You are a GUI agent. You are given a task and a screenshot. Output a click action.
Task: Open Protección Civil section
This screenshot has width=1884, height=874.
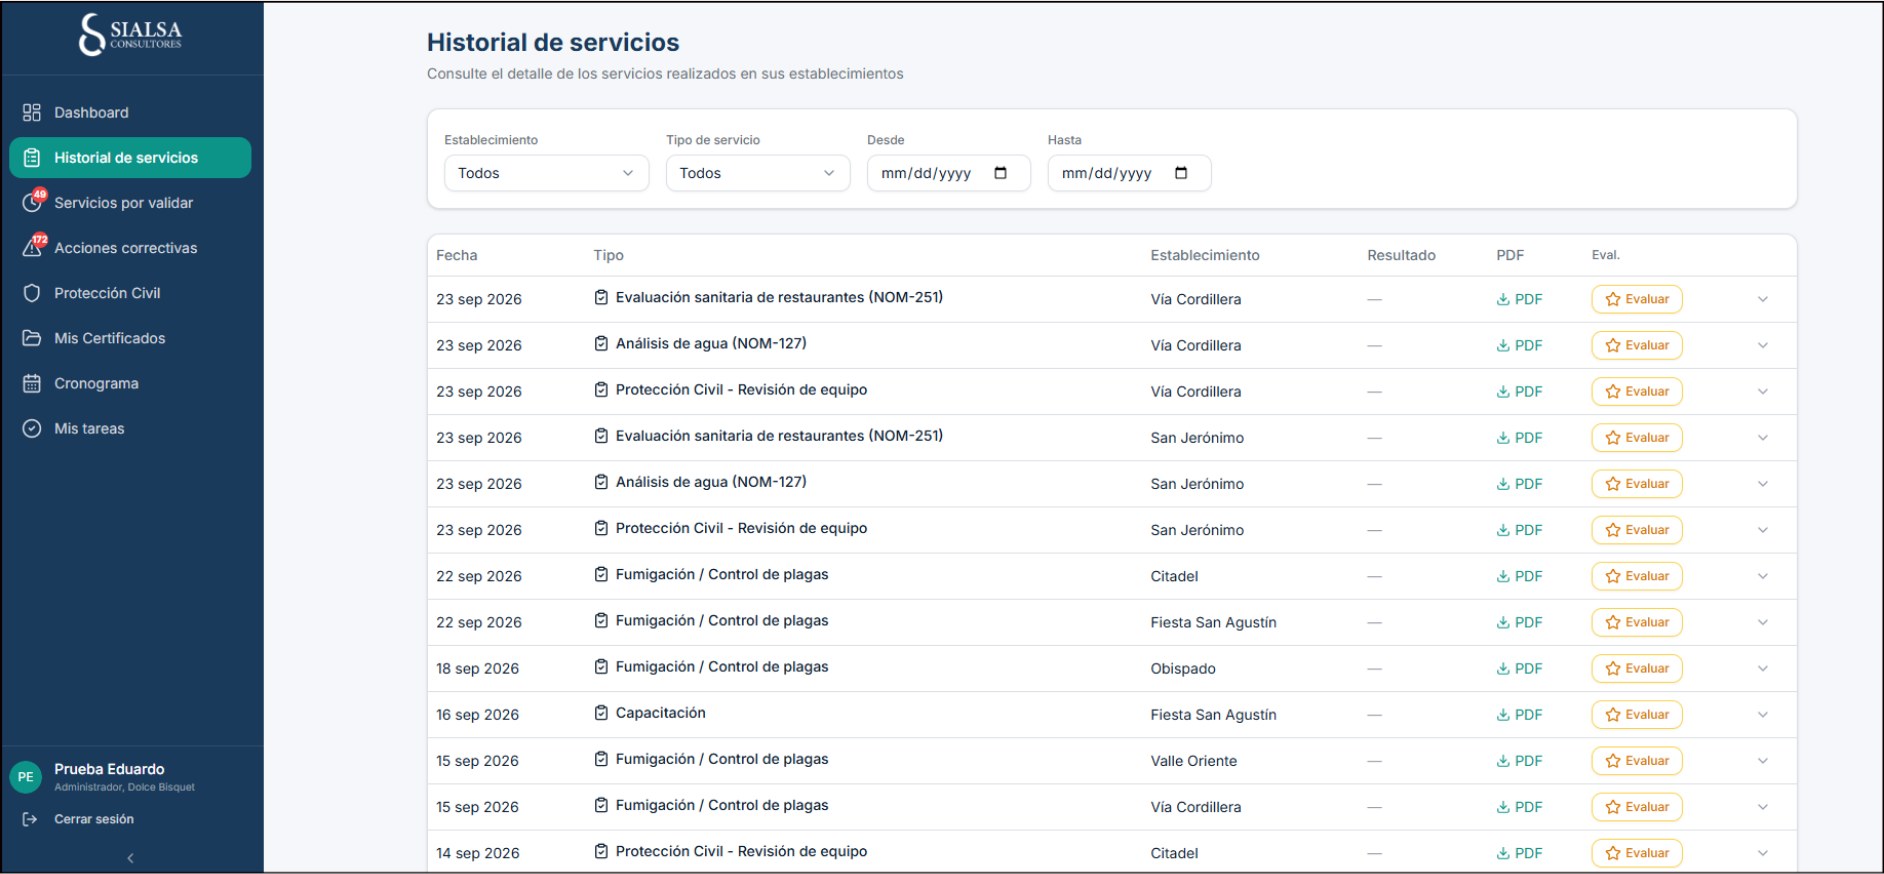tap(130, 293)
